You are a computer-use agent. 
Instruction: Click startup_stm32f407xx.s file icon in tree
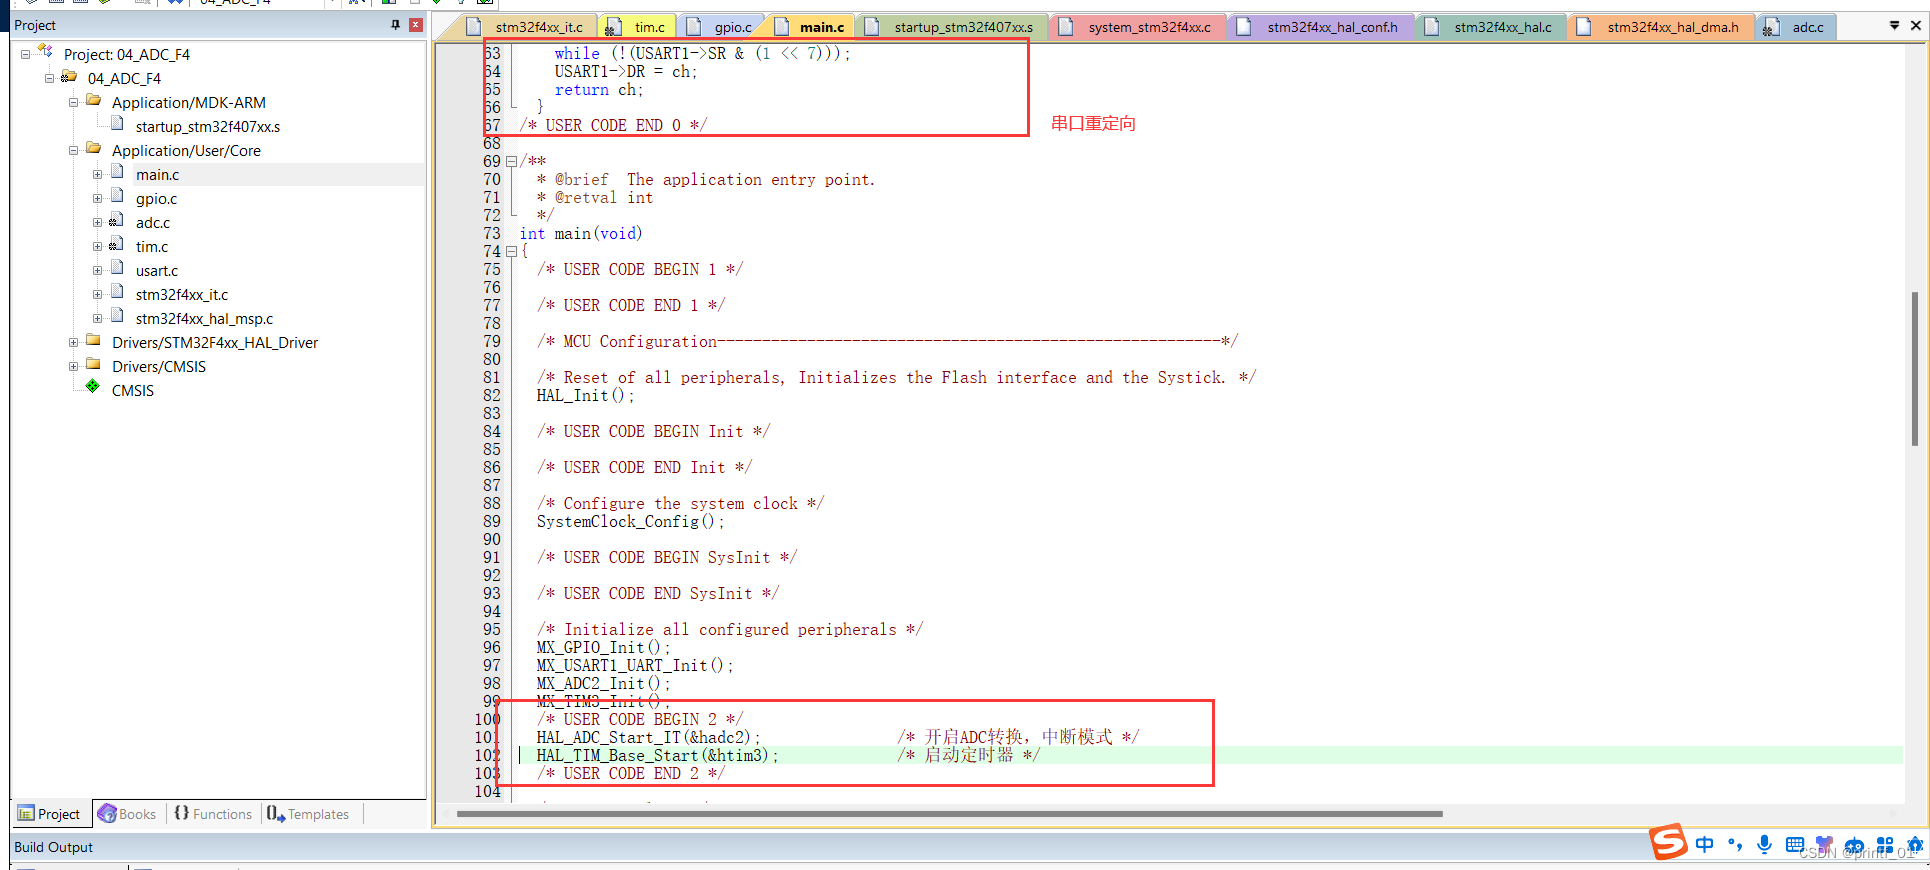pos(117,125)
